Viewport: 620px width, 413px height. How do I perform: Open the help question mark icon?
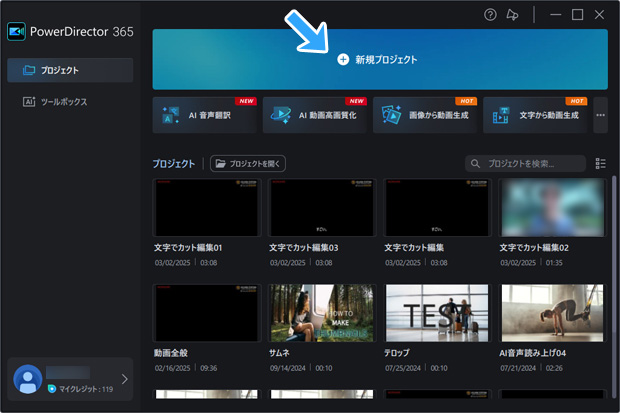point(490,15)
